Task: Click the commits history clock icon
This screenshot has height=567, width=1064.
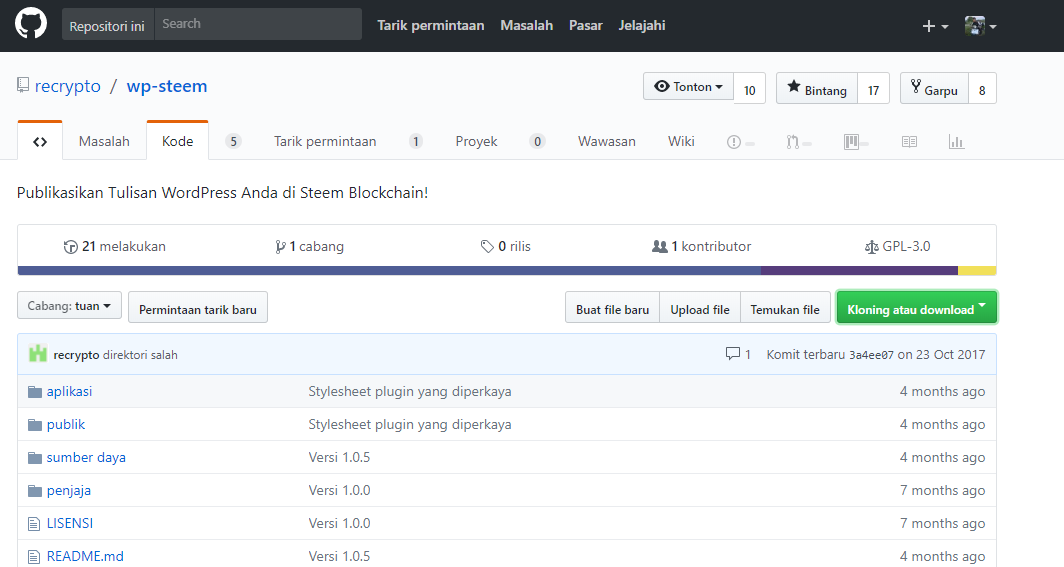Action: (71, 247)
